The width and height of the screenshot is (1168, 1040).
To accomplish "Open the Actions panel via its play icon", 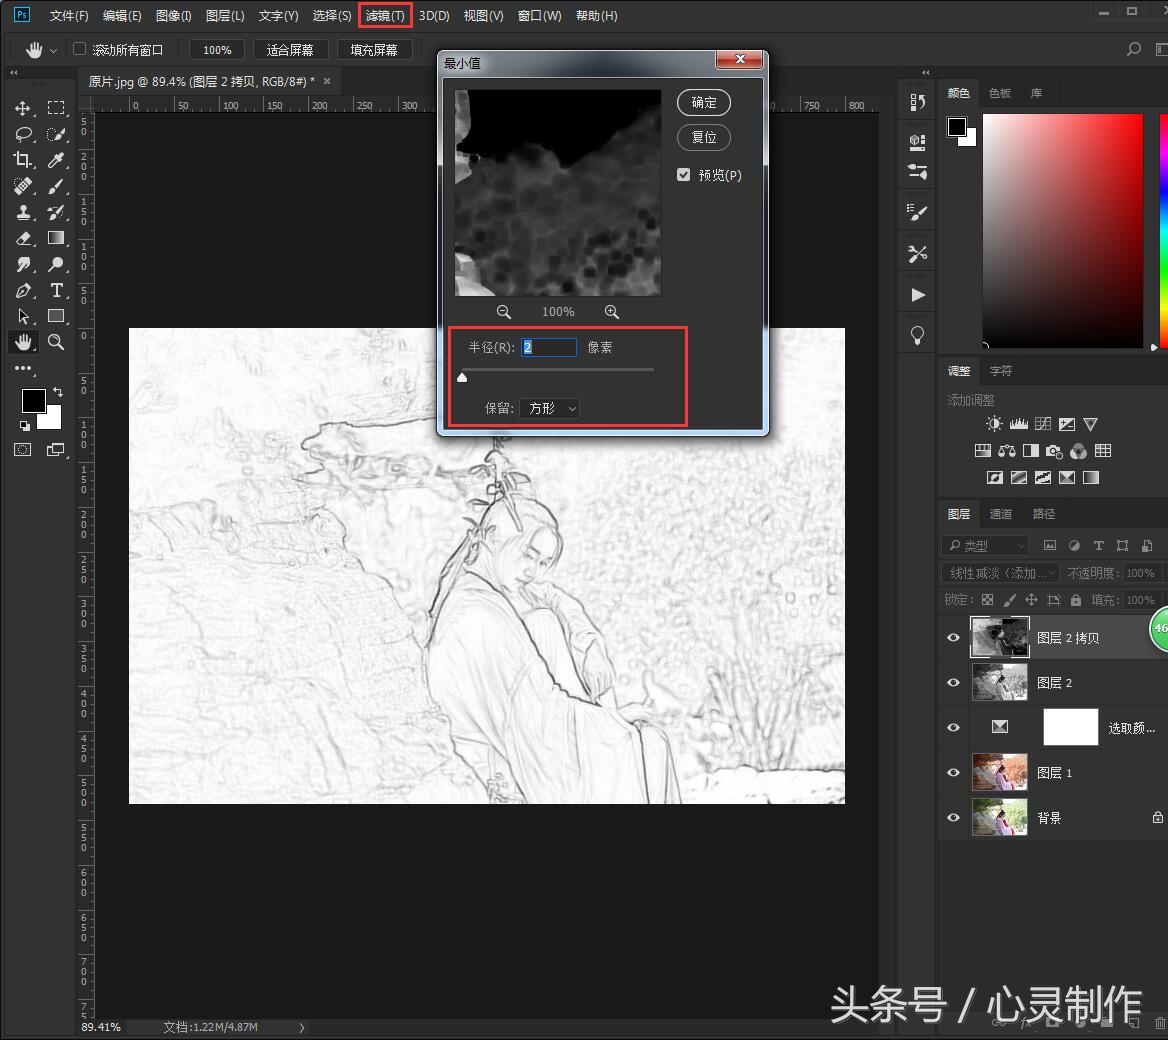I will (x=917, y=294).
